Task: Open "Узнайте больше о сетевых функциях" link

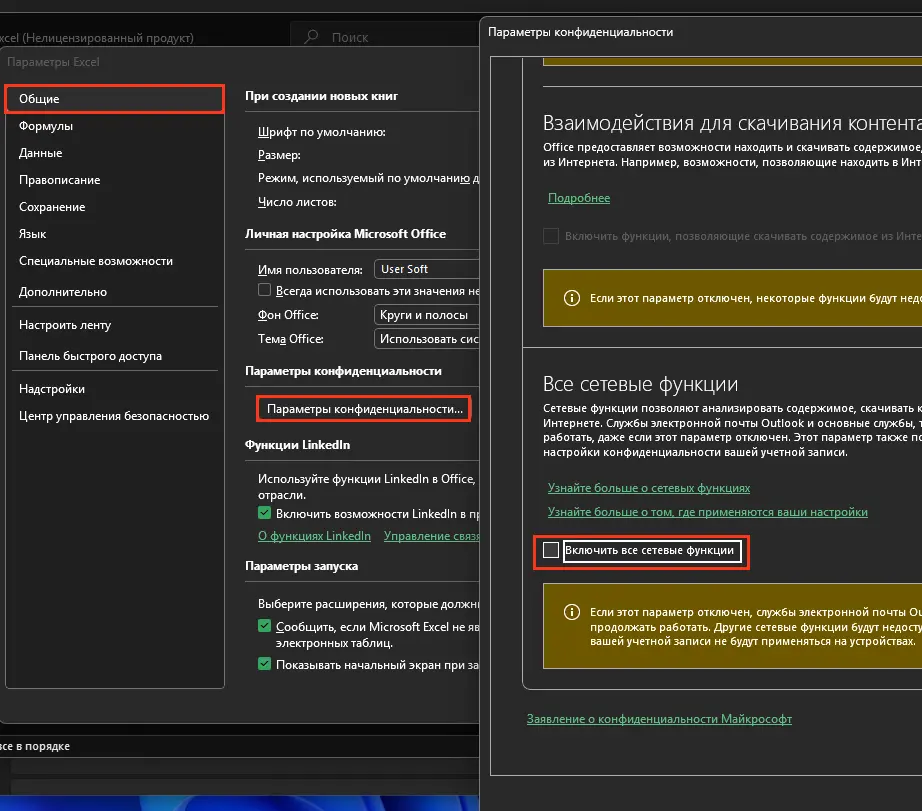Action: tap(649, 488)
